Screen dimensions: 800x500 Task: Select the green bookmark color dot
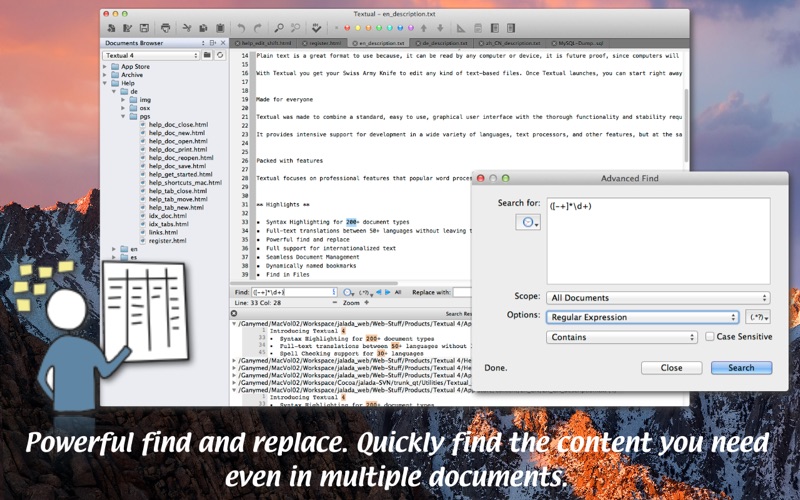[x=379, y=28]
